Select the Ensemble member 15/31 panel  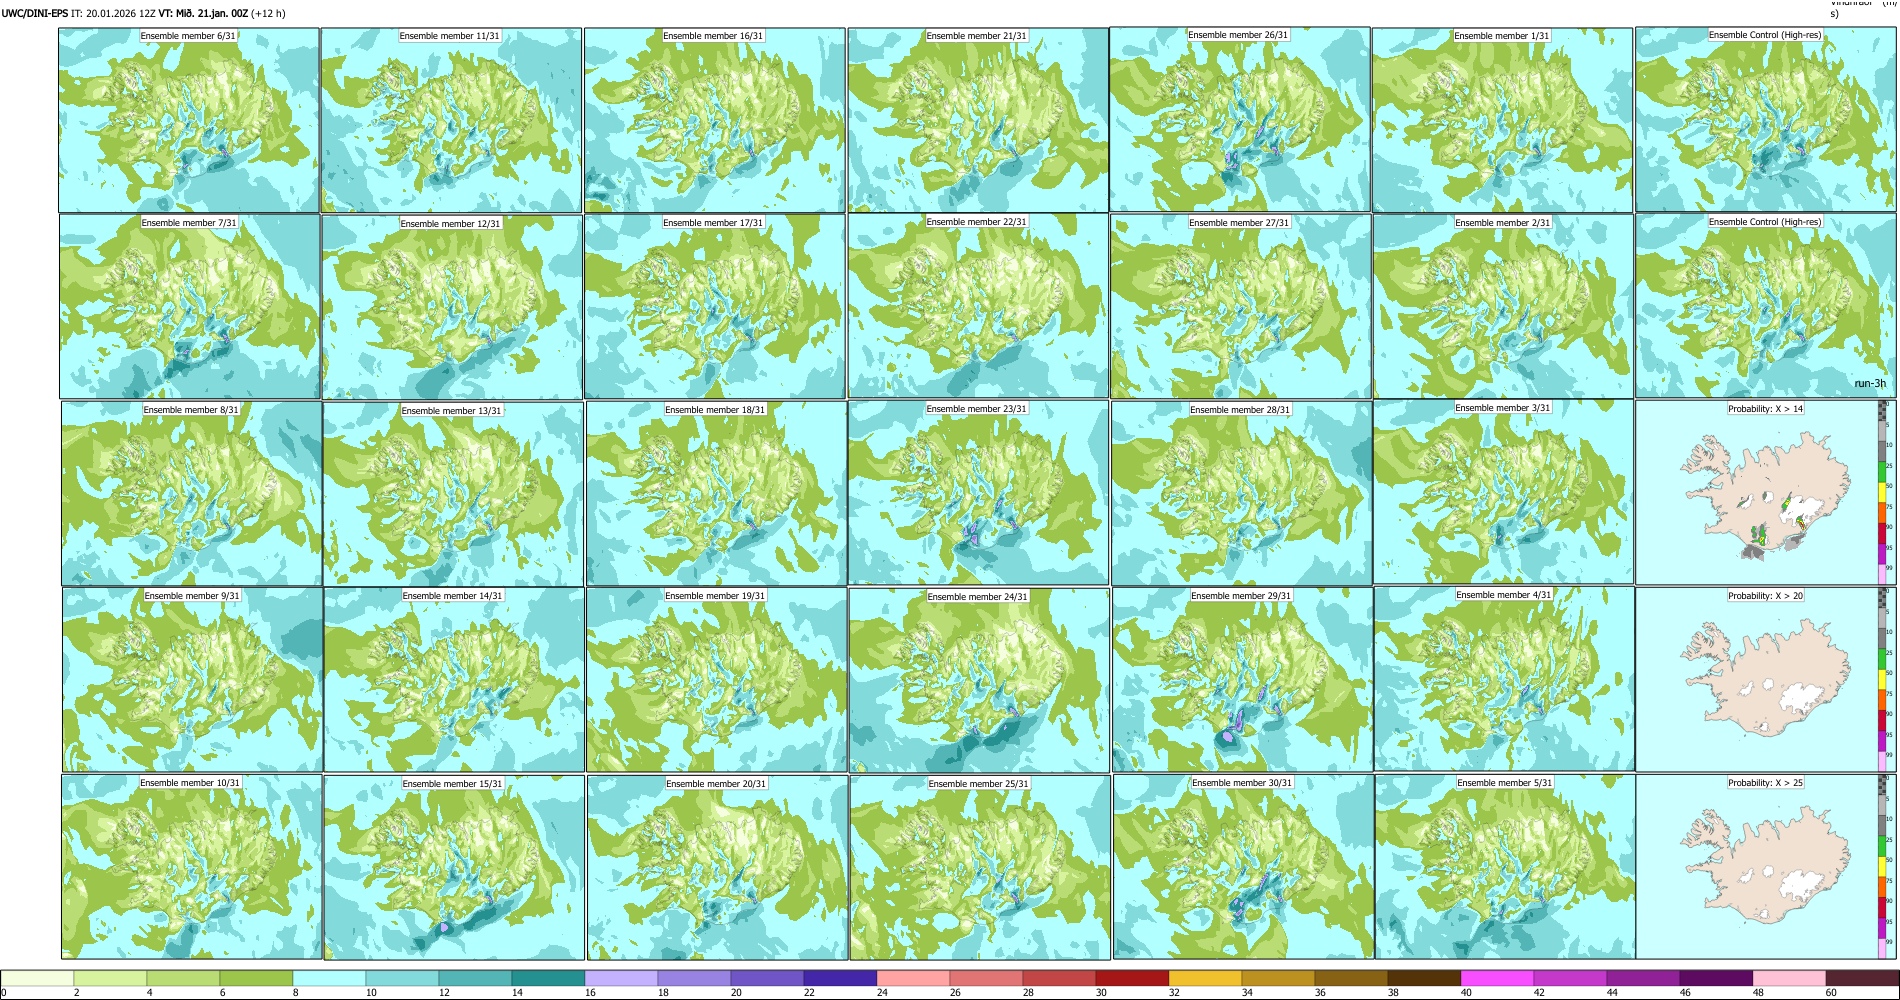(x=454, y=868)
